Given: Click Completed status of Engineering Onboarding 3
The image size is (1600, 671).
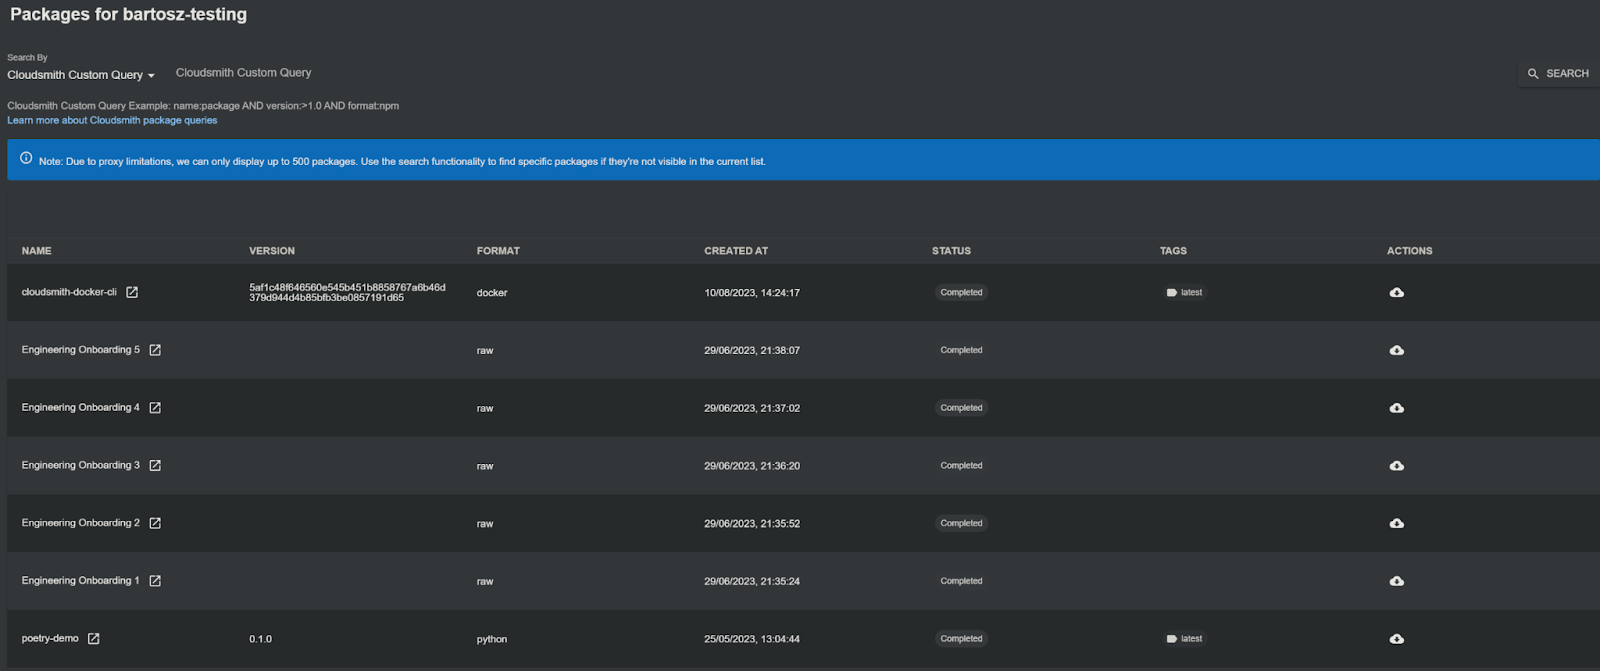Looking at the screenshot, I should pyautogui.click(x=961, y=465).
